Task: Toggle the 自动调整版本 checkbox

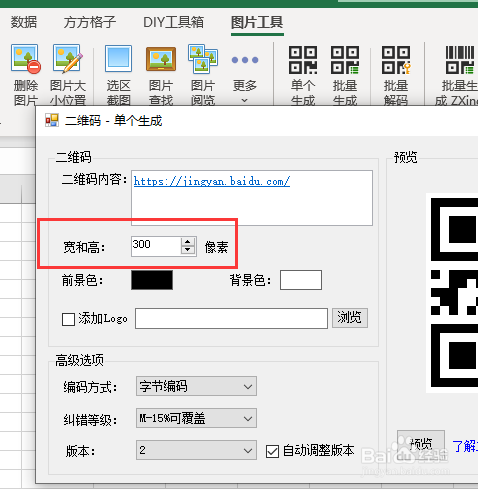Action: (x=272, y=452)
